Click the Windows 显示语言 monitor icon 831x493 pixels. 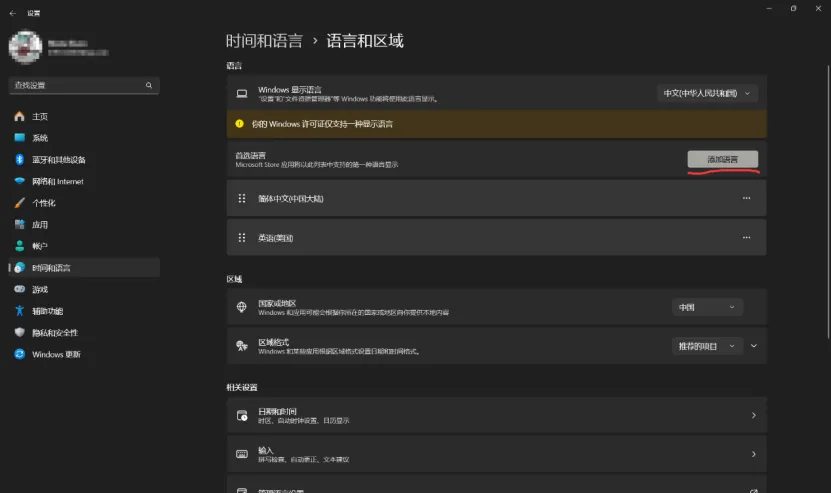click(242, 94)
